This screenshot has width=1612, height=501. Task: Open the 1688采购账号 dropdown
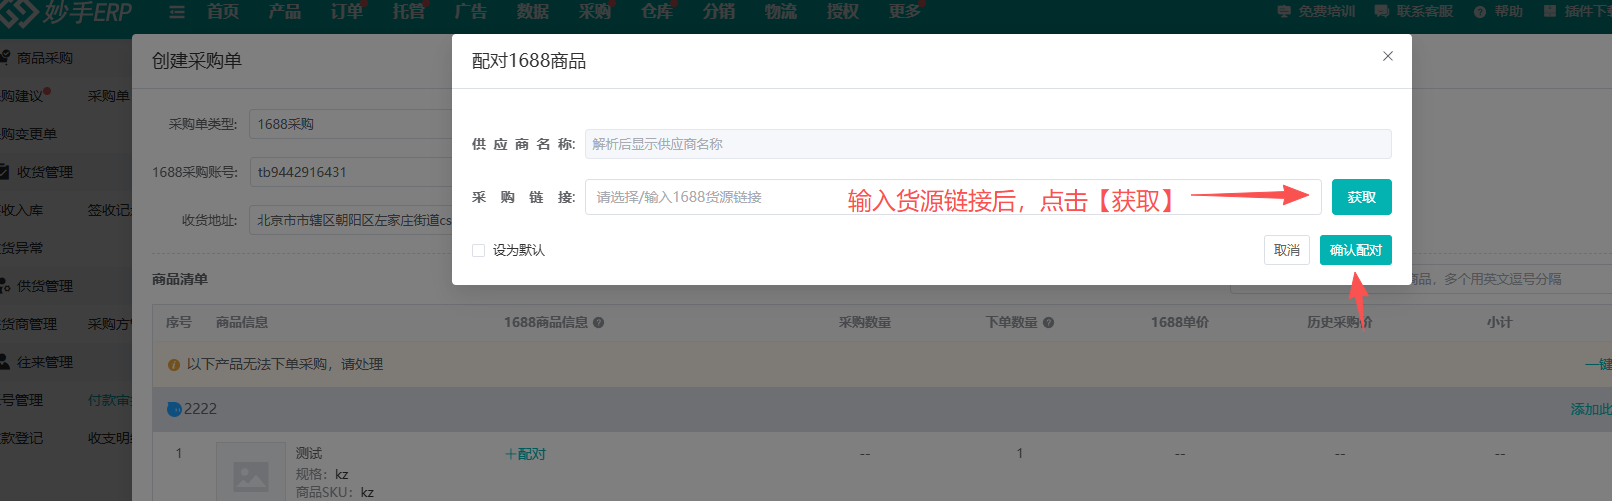tap(350, 172)
